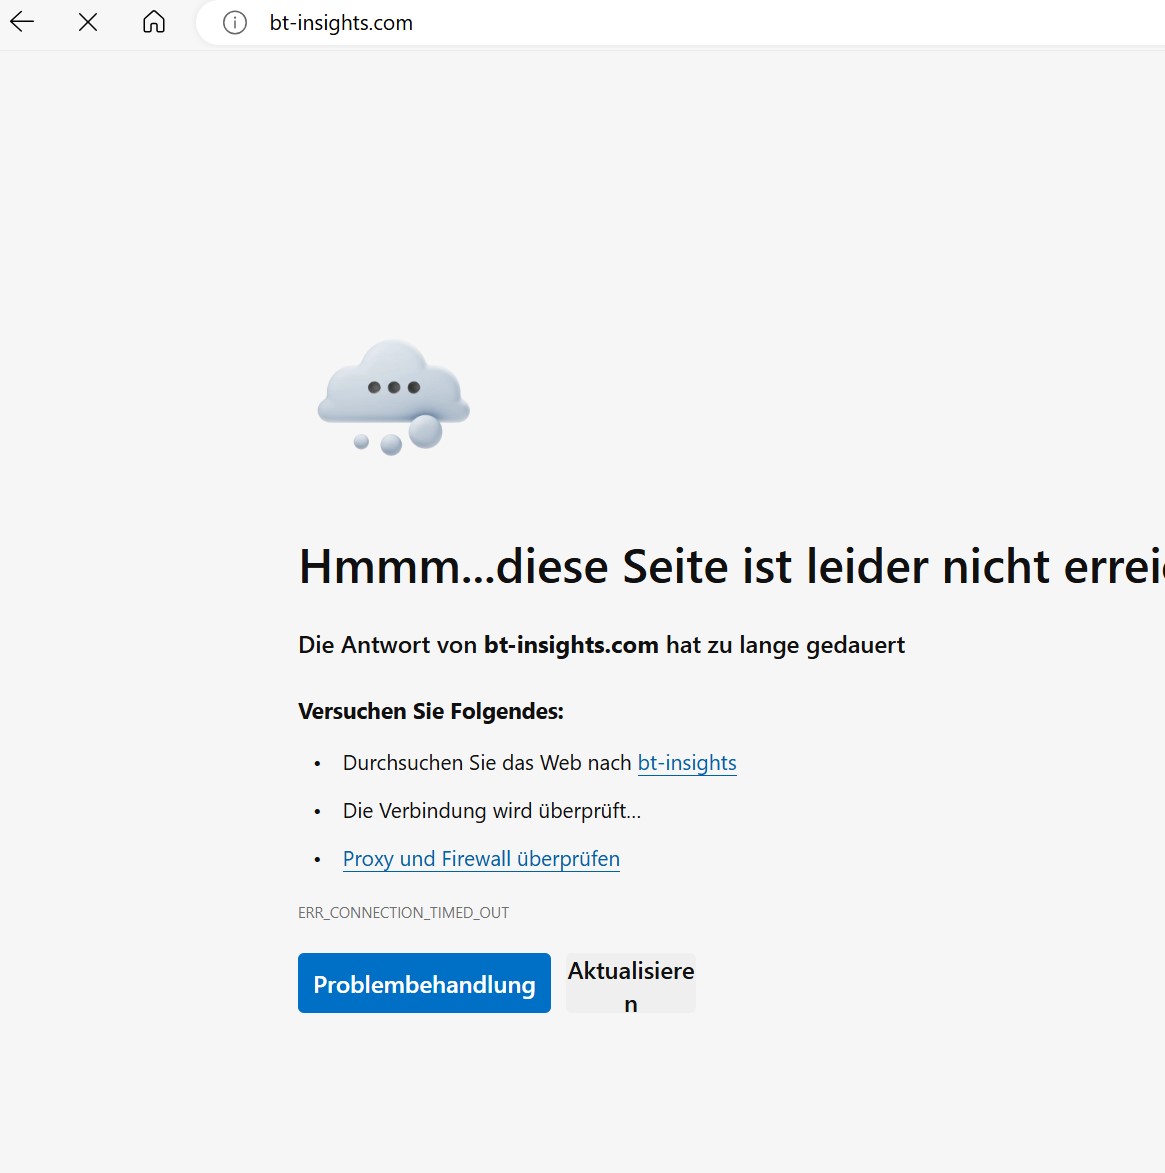View site information circle icon
The height and width of the screenshot is (1173, 1165).
tap(235, 23)
